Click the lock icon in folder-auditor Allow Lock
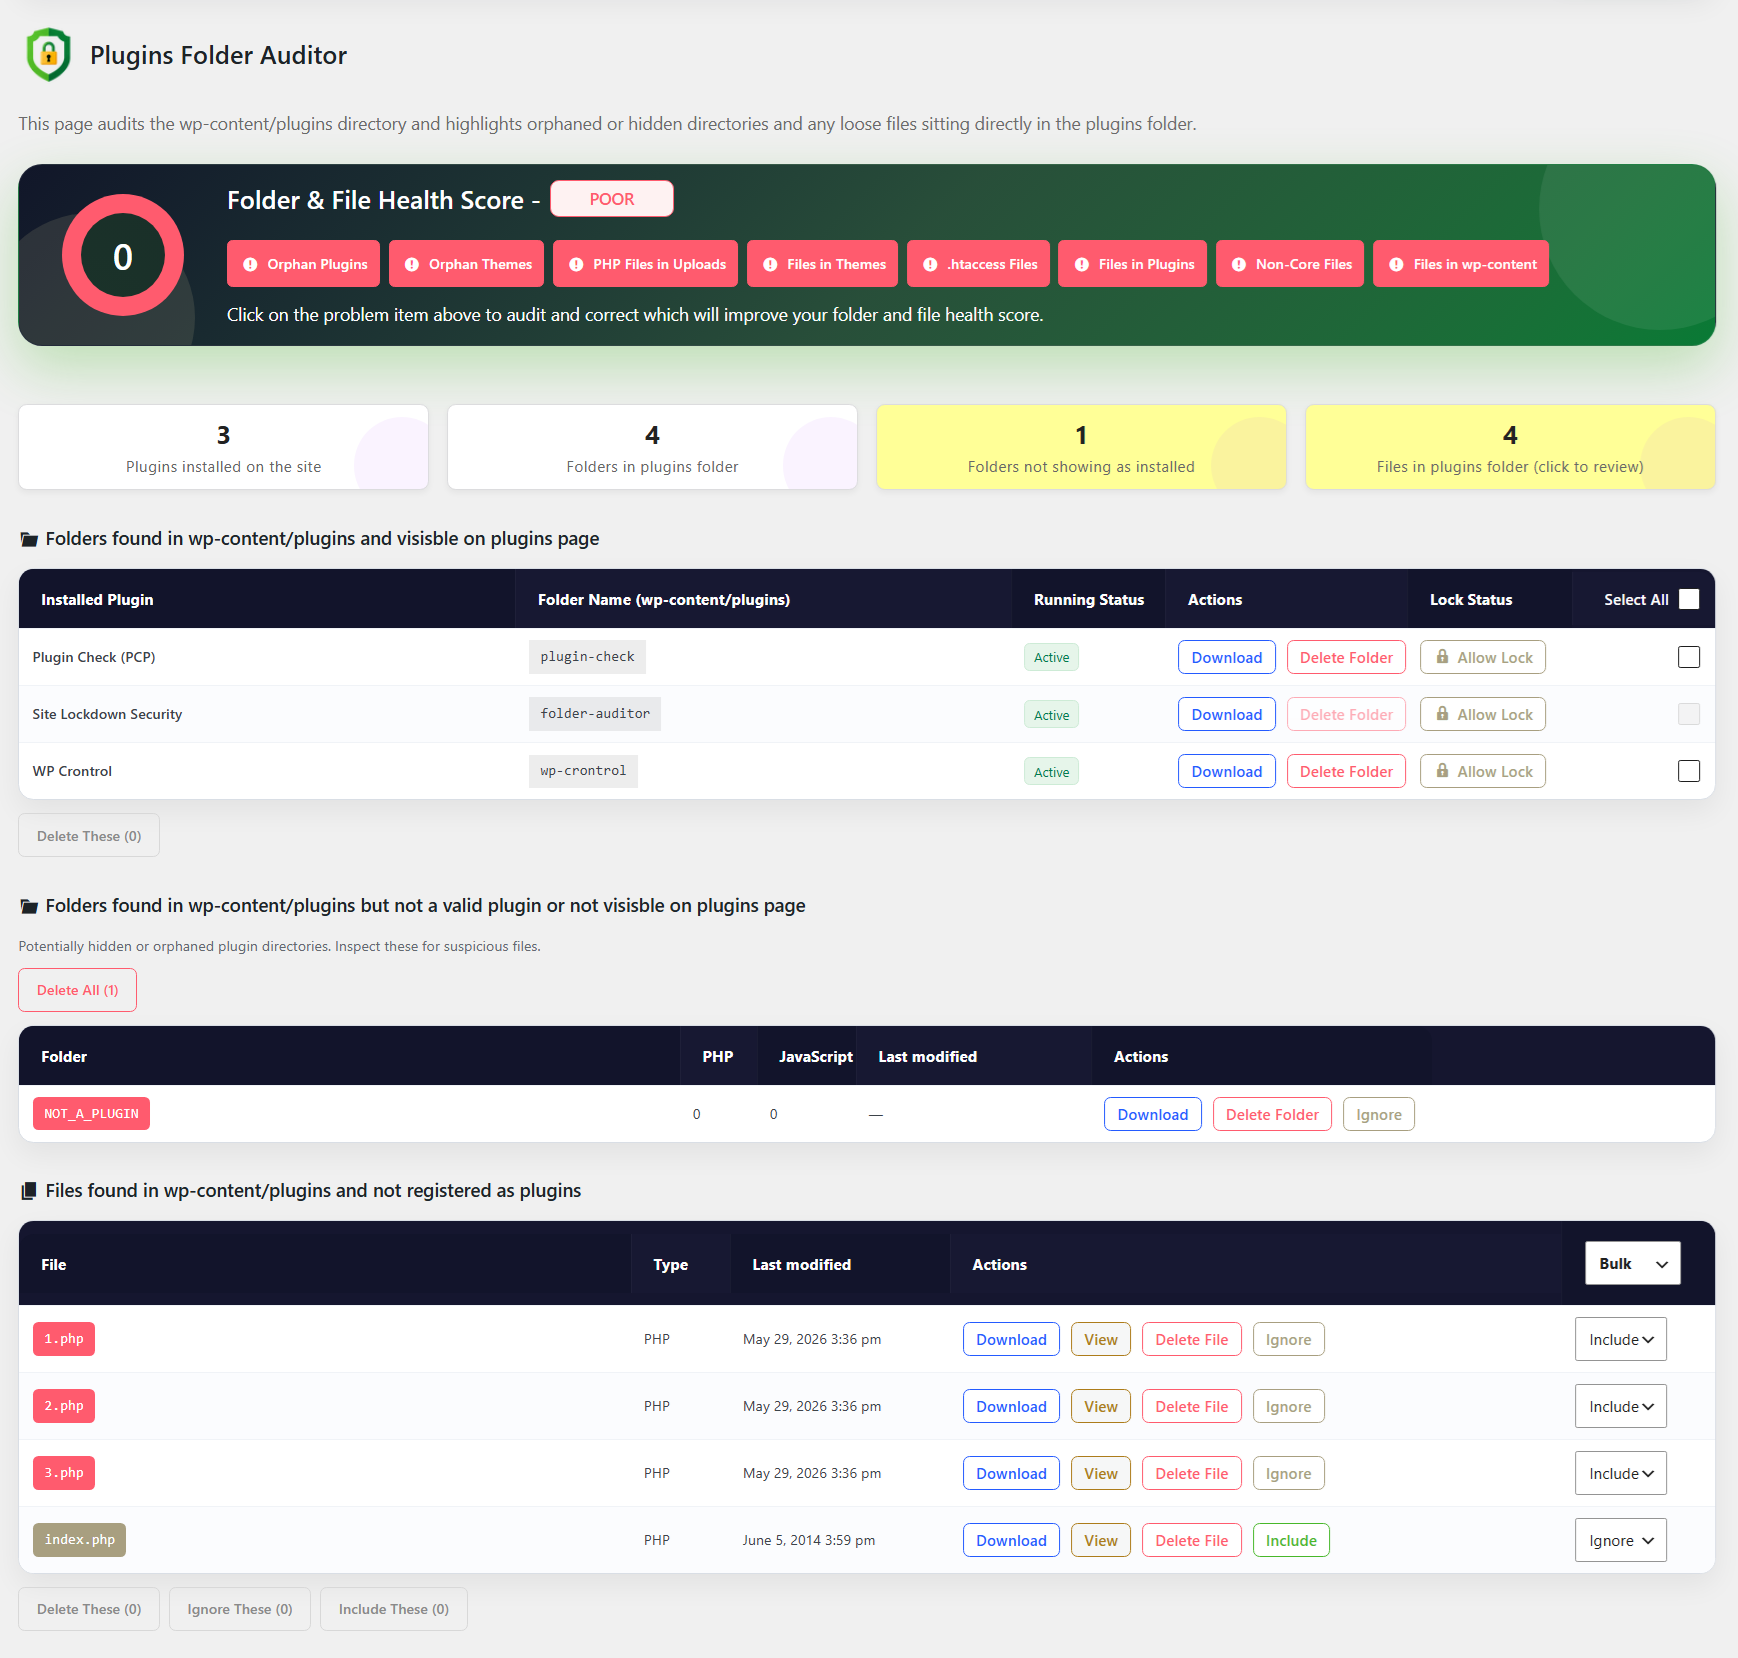This screenshot has height=1658, width=1738. (1442, 714)
